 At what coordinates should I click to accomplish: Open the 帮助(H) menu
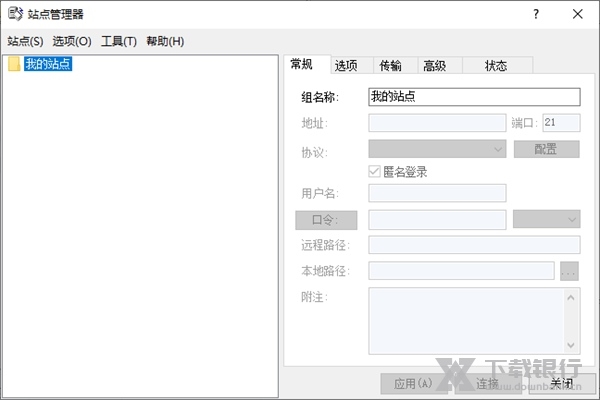pos(165,41)
